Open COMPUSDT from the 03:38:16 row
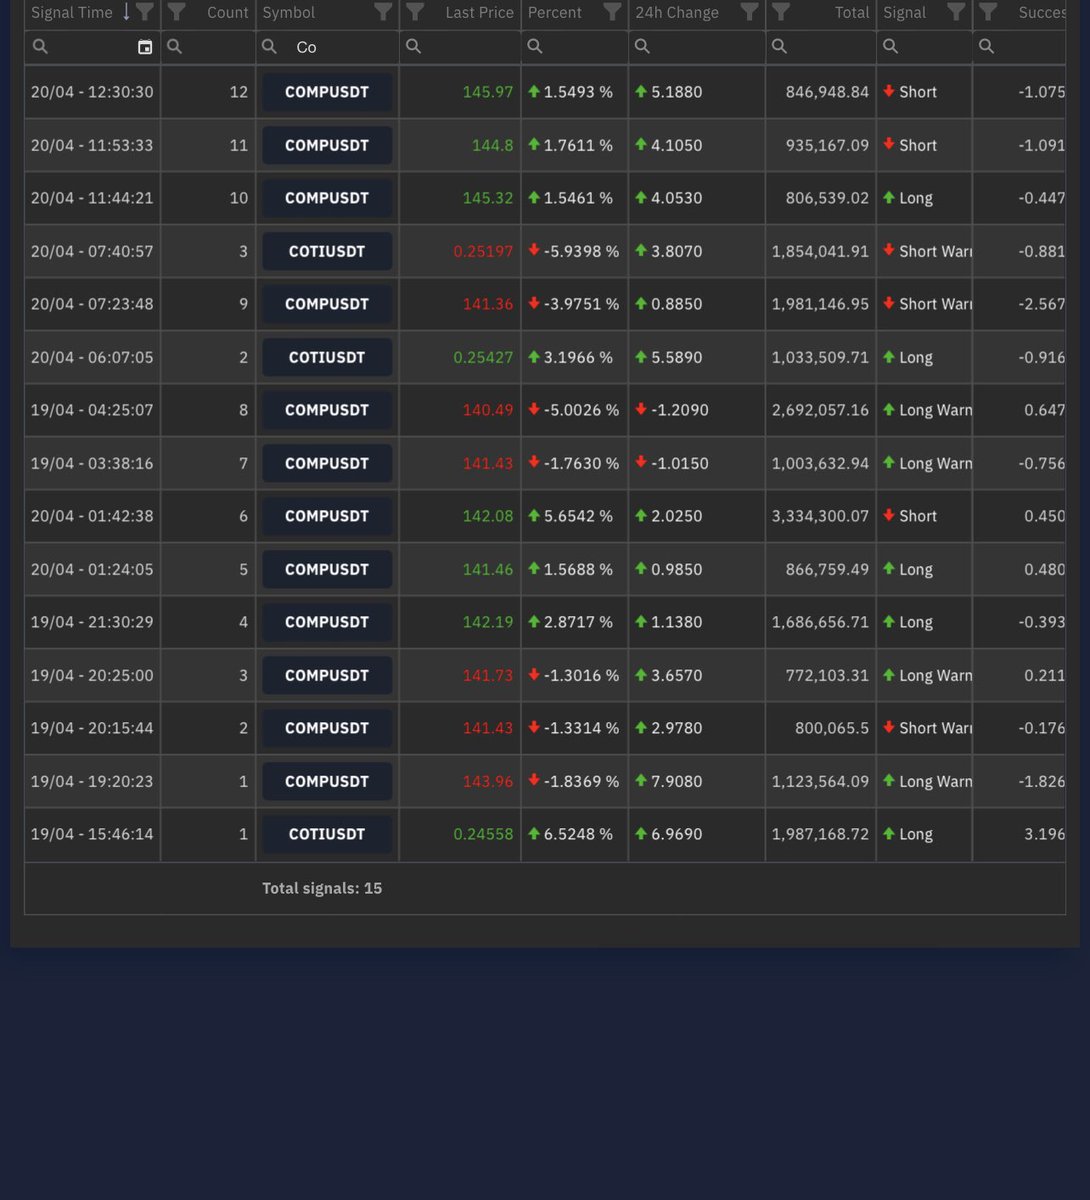 click(327, 463)
